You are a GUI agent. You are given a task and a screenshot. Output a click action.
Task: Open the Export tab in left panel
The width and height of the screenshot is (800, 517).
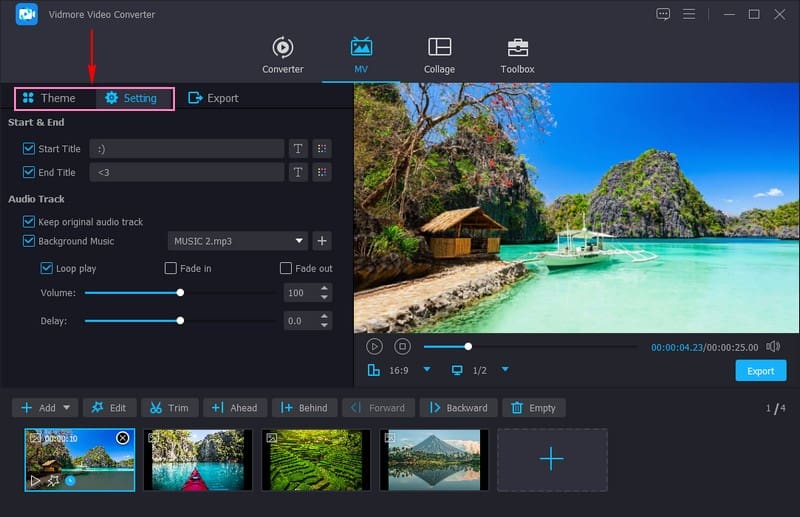point(213,98)
